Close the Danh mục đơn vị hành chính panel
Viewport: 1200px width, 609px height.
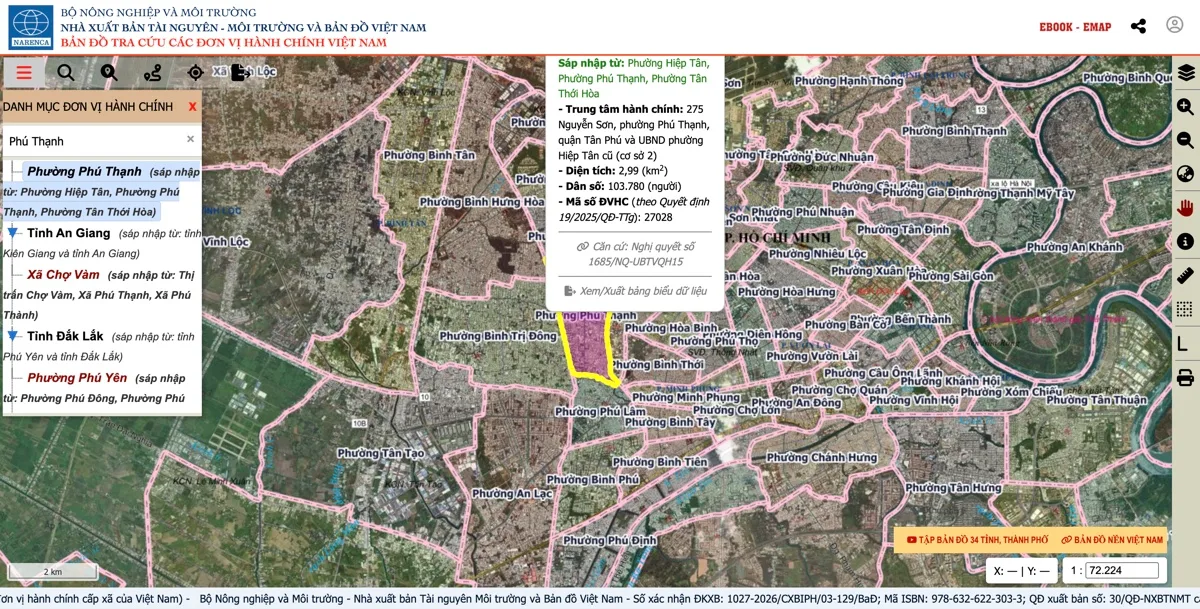pos(192,106)
